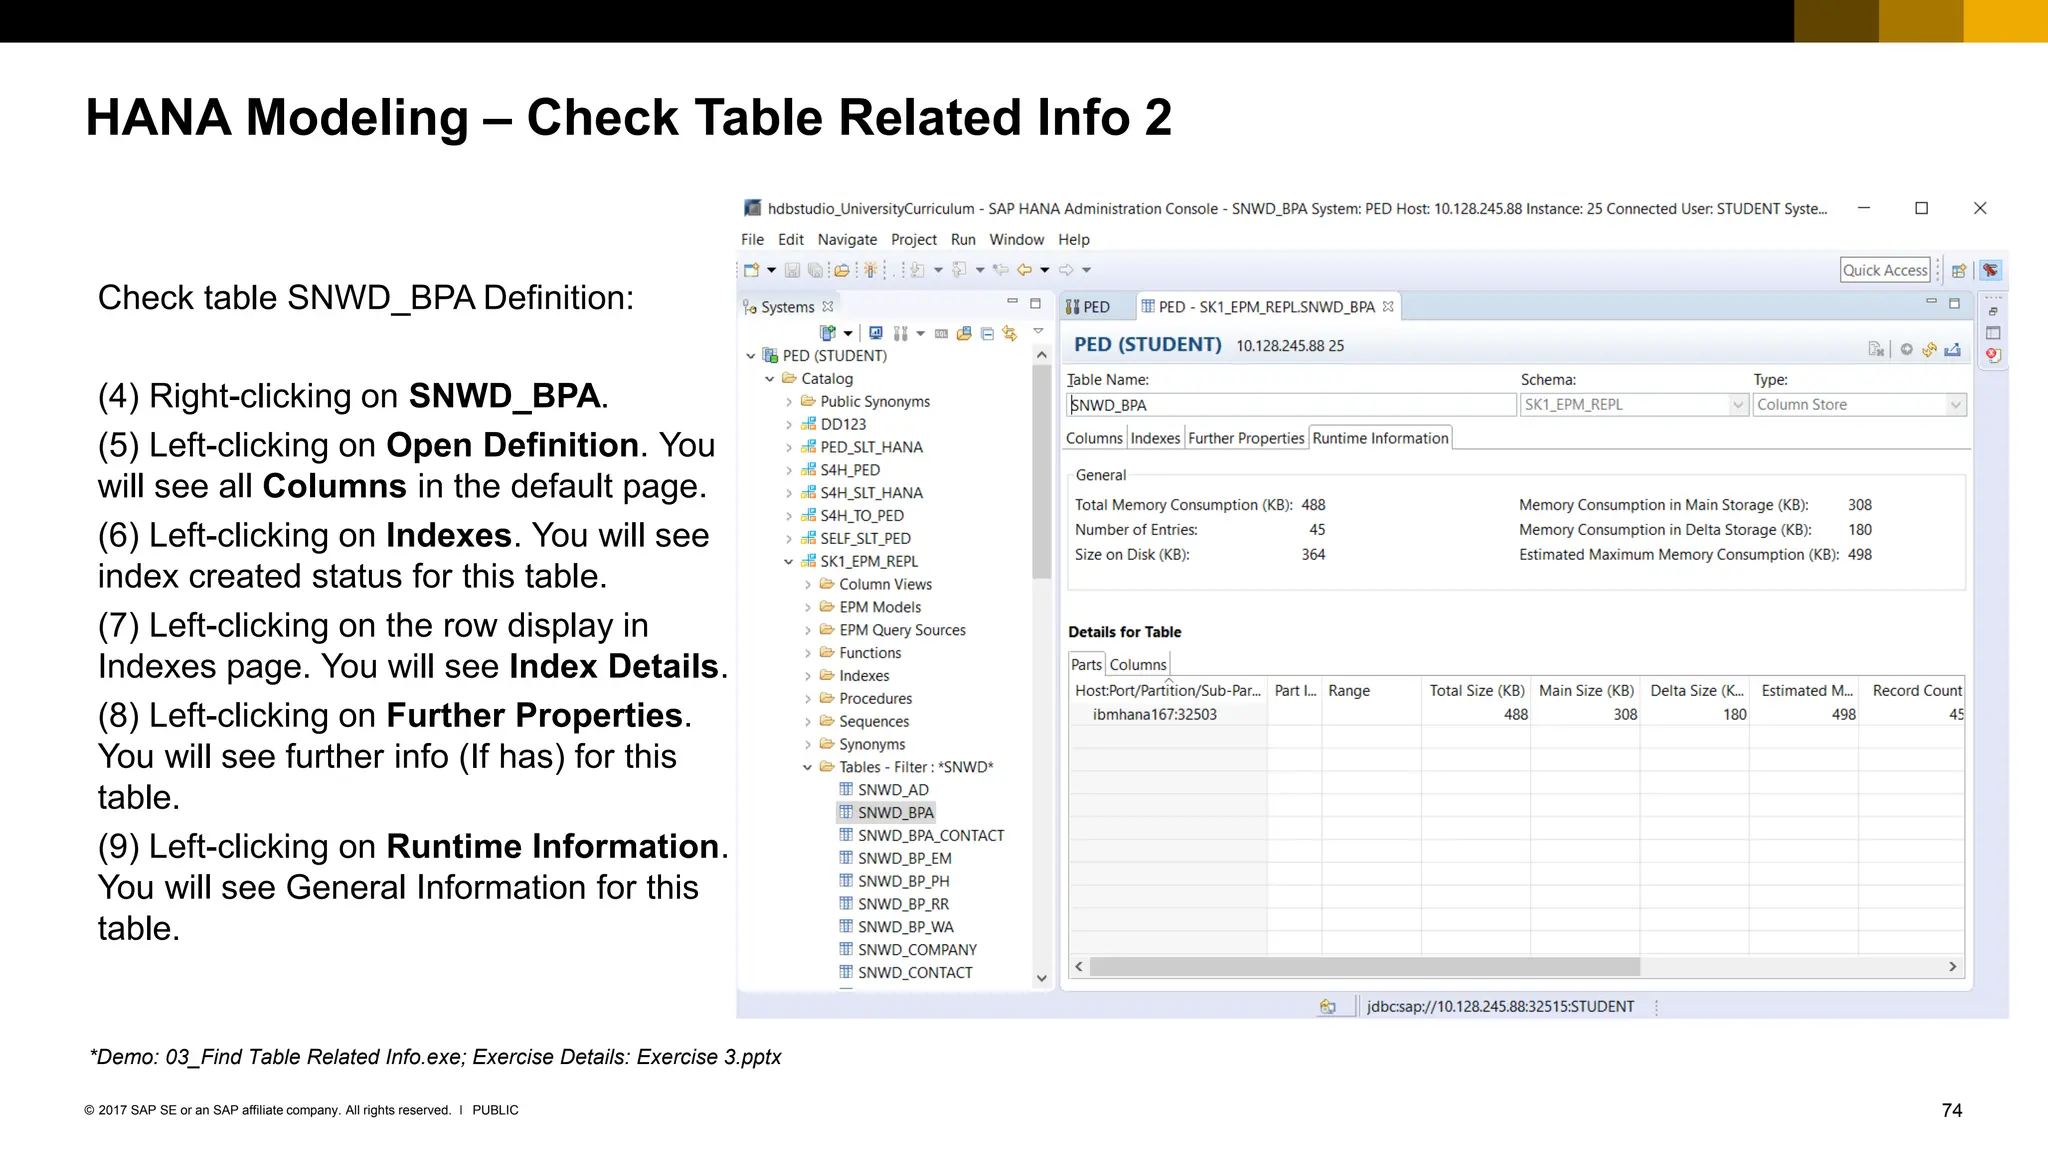
Task: Open the File menu
Action: click(752, 240)
